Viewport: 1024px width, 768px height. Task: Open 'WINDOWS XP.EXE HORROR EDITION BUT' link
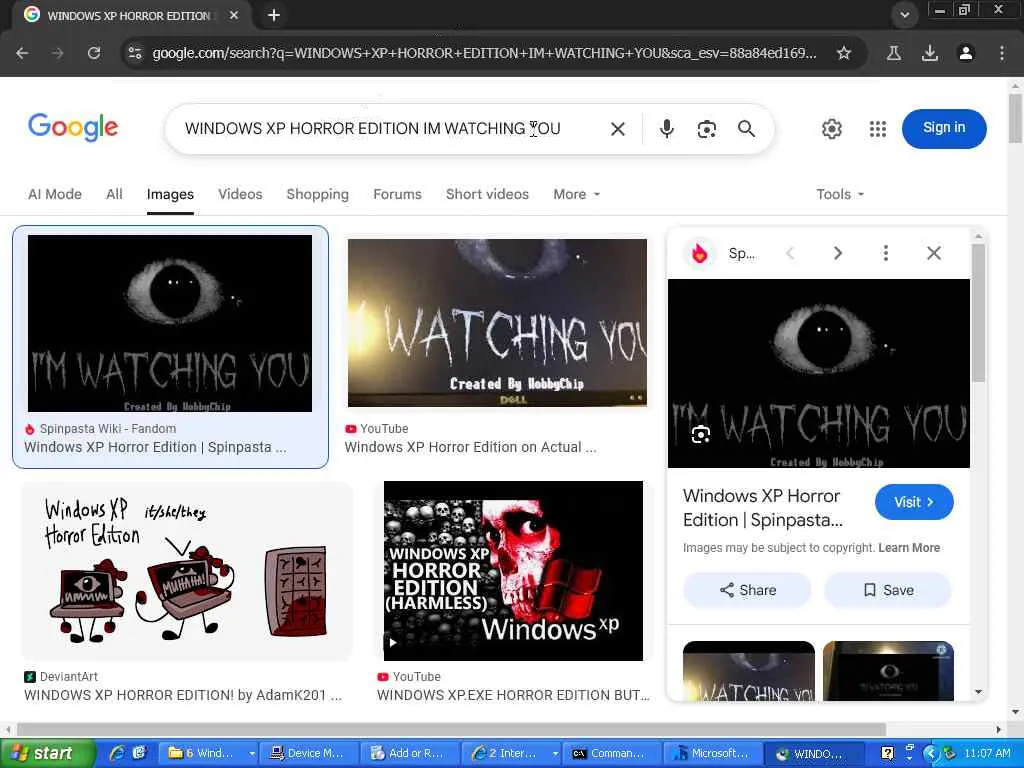(x=513, y=695)
